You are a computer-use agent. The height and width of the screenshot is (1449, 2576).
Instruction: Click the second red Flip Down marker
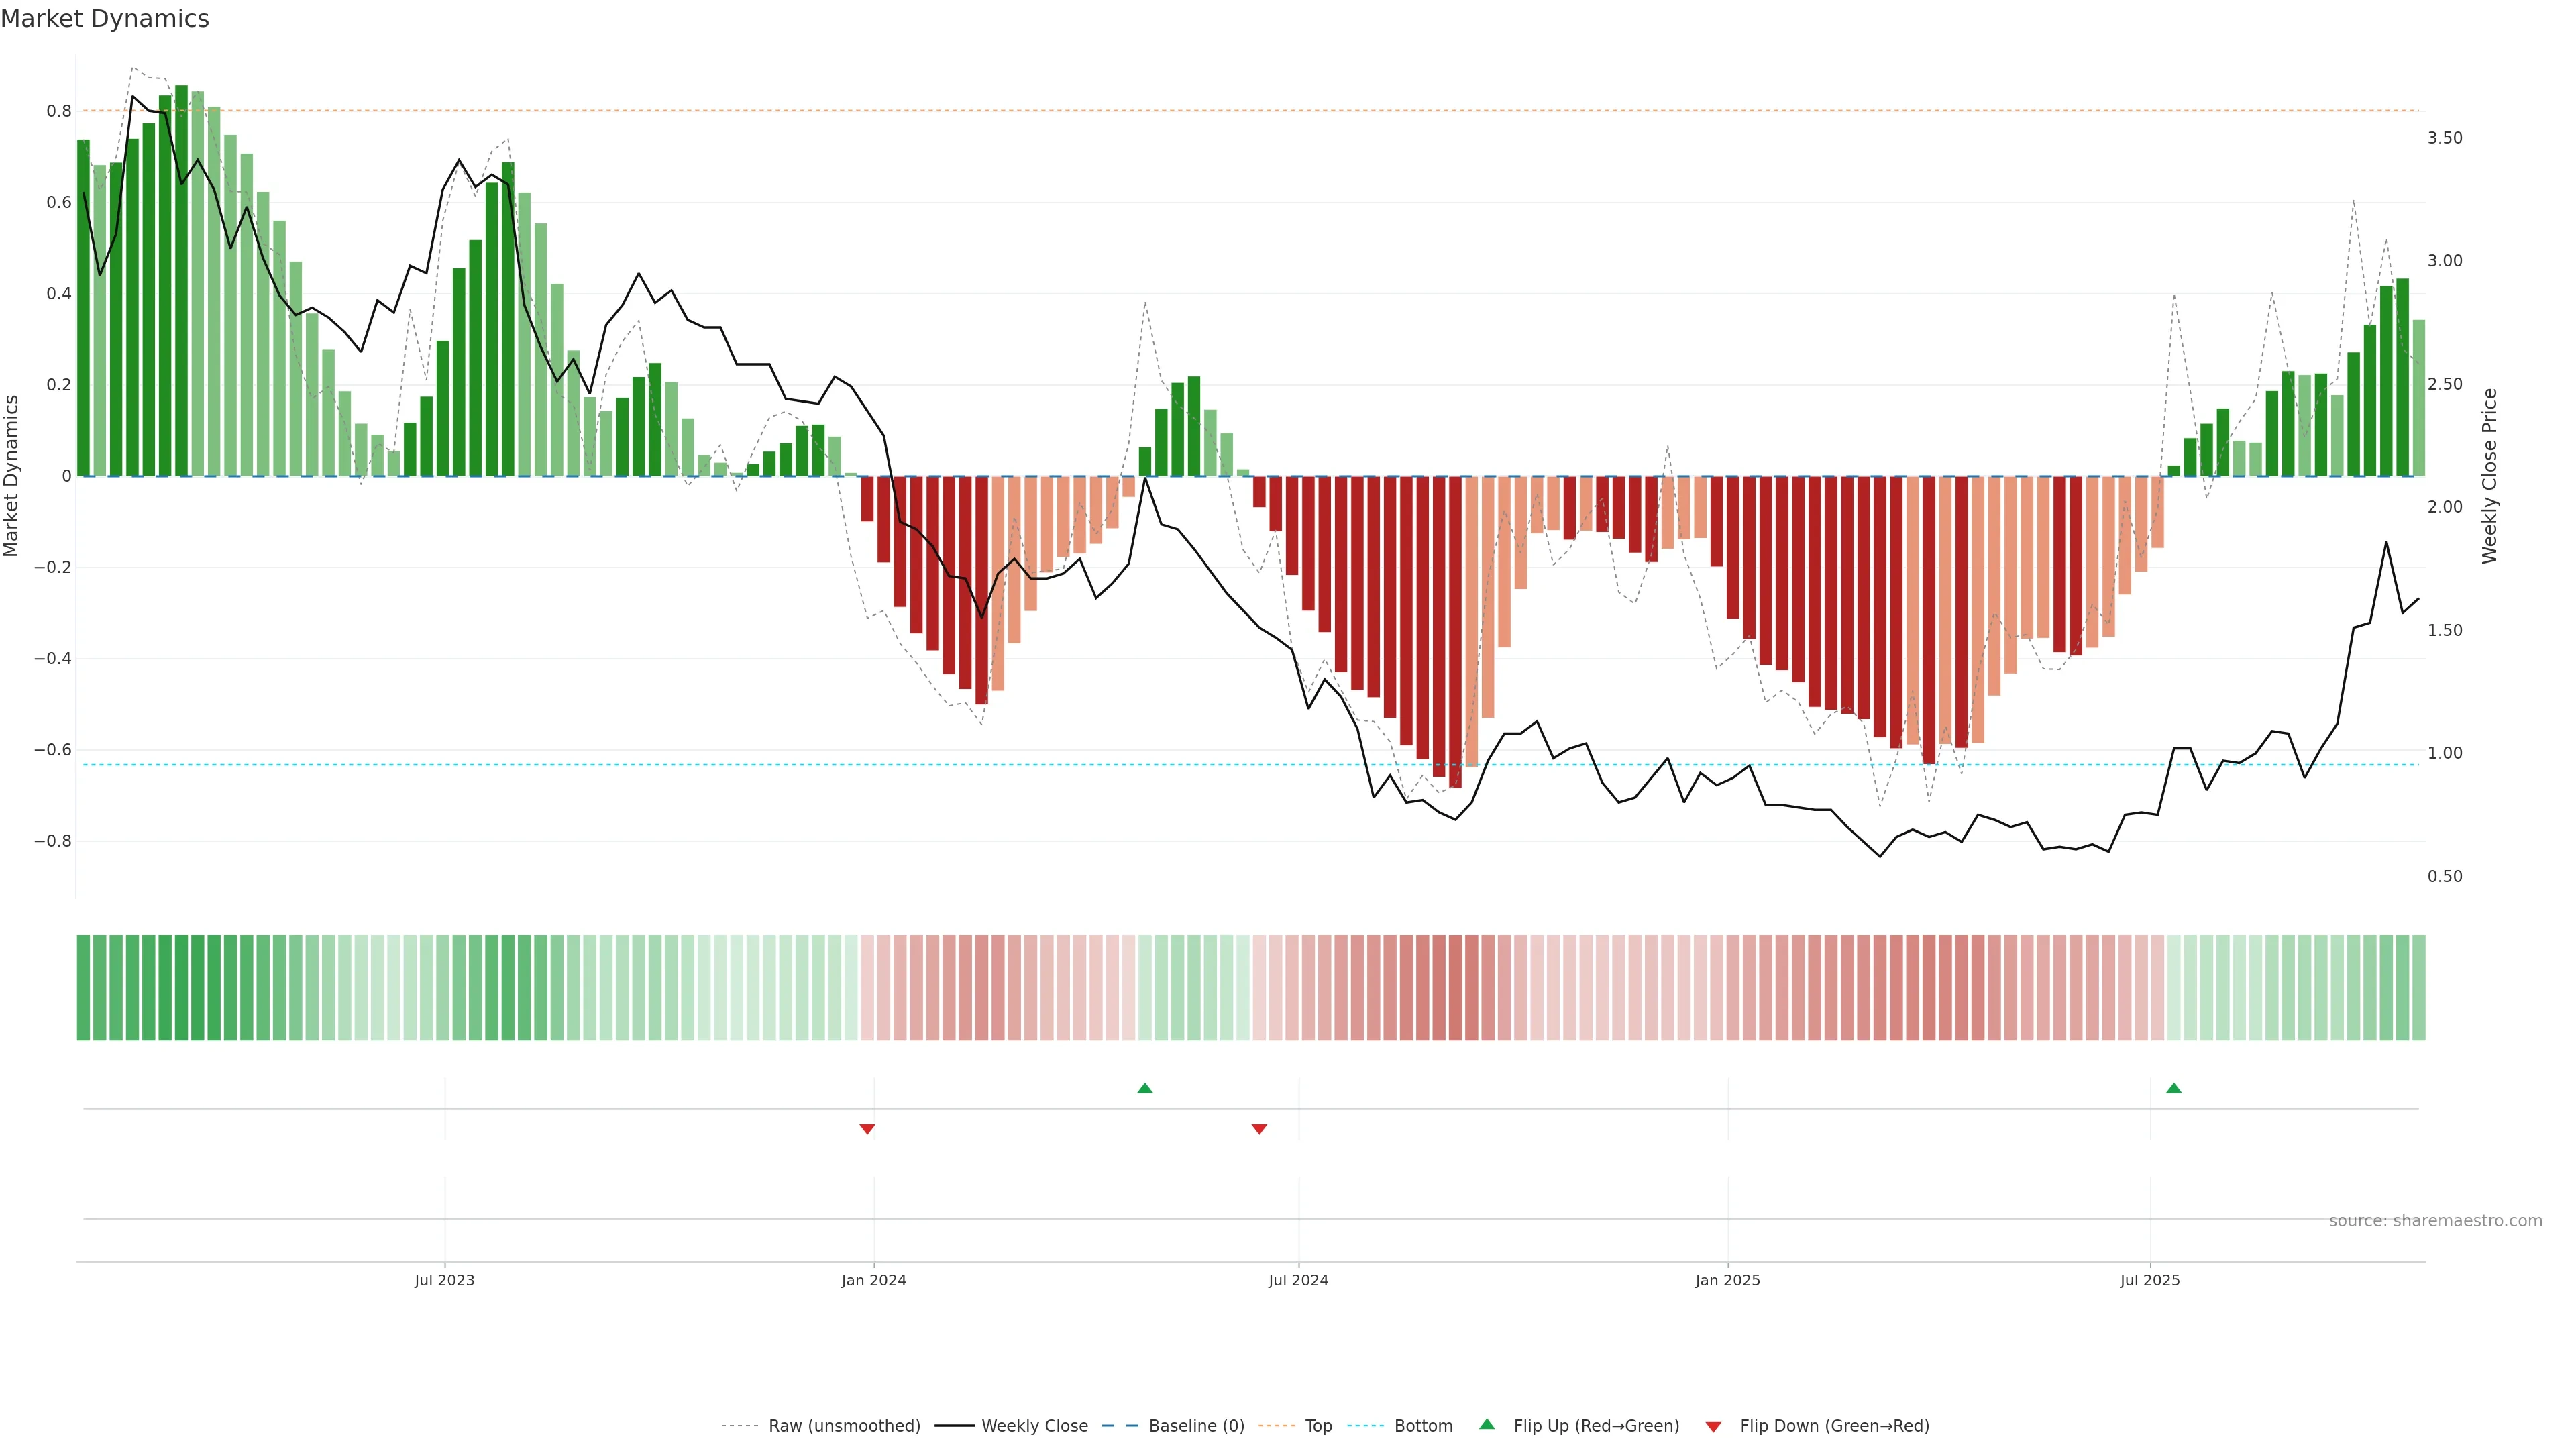(1259, 1129)
